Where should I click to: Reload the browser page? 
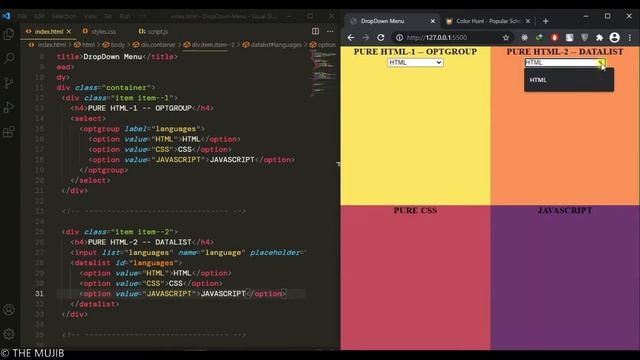[381, 38]
